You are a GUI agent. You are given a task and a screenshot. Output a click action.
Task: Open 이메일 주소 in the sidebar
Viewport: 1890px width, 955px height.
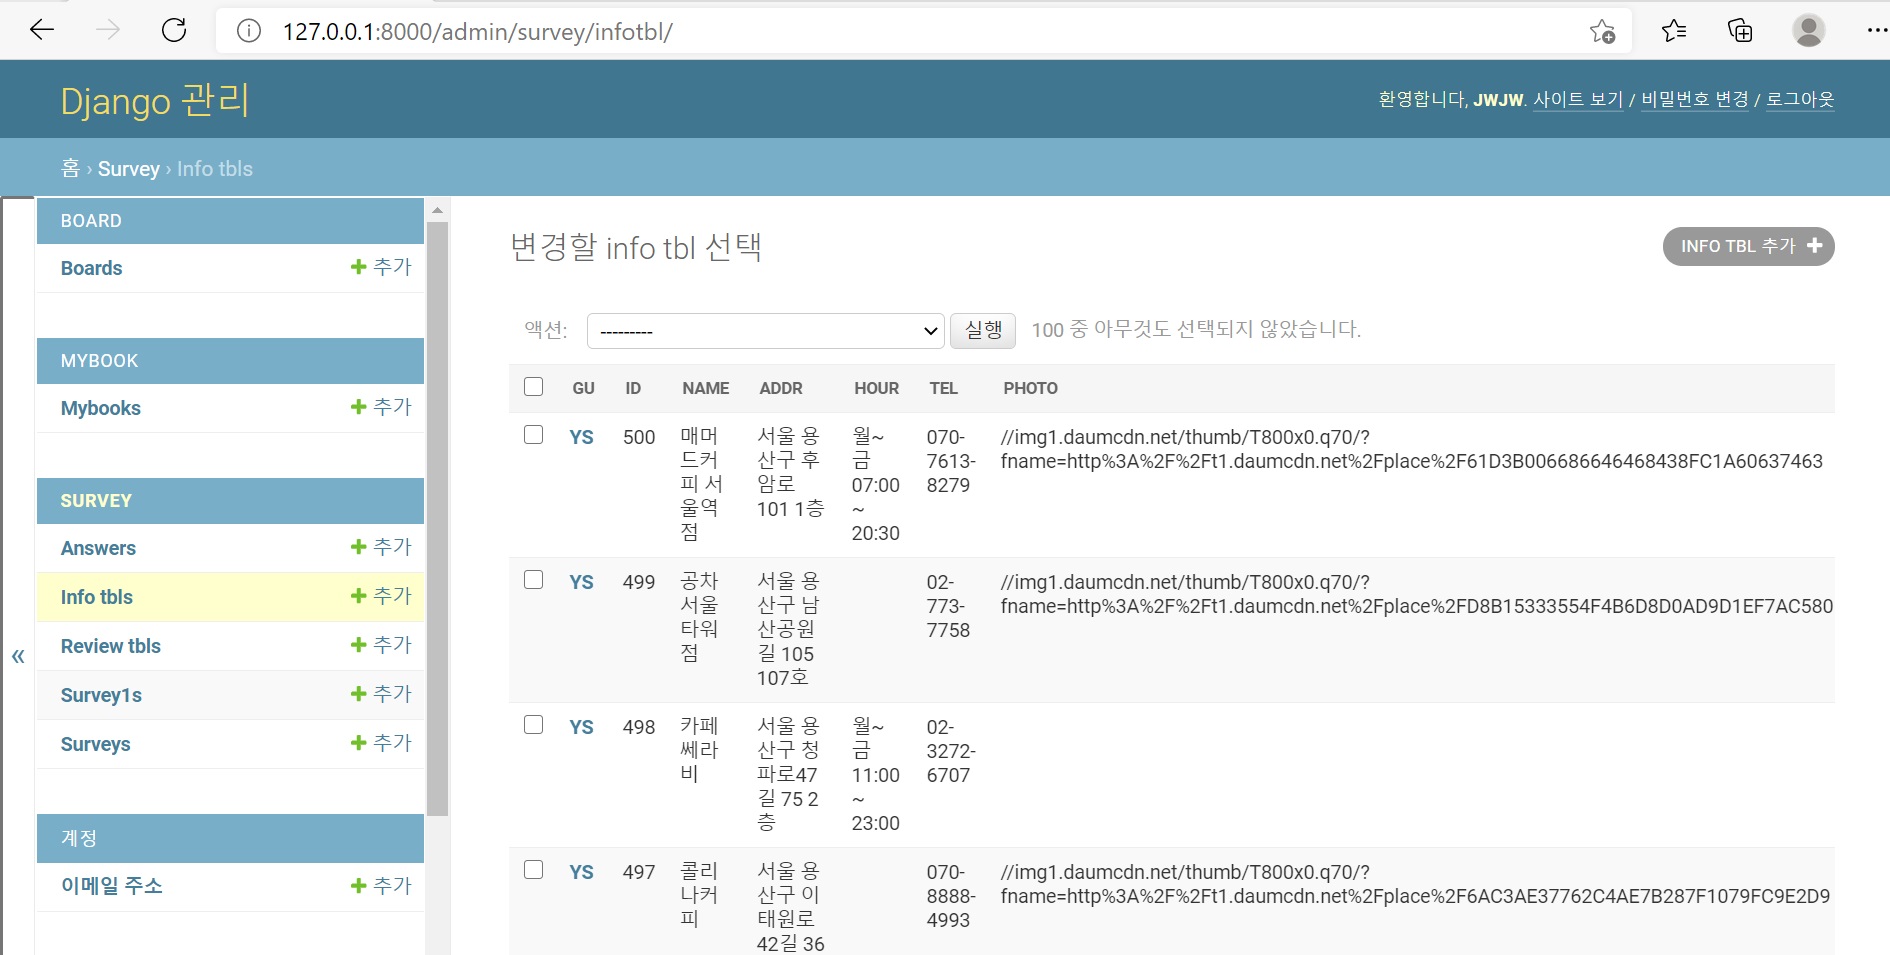(111, 886)
